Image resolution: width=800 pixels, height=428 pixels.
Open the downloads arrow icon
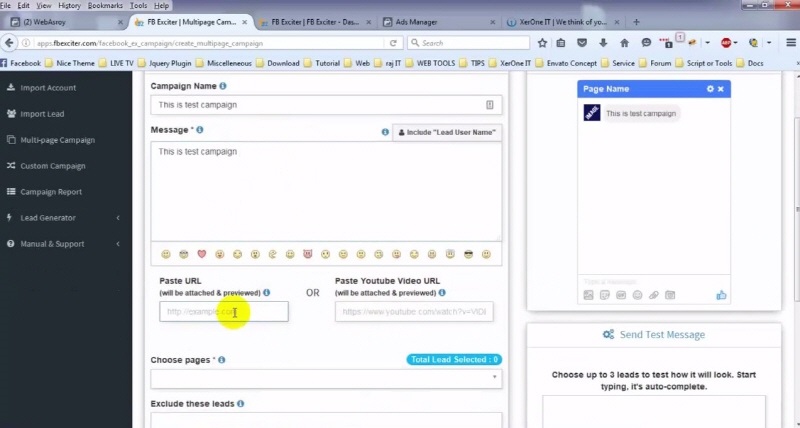pos(603,43)
